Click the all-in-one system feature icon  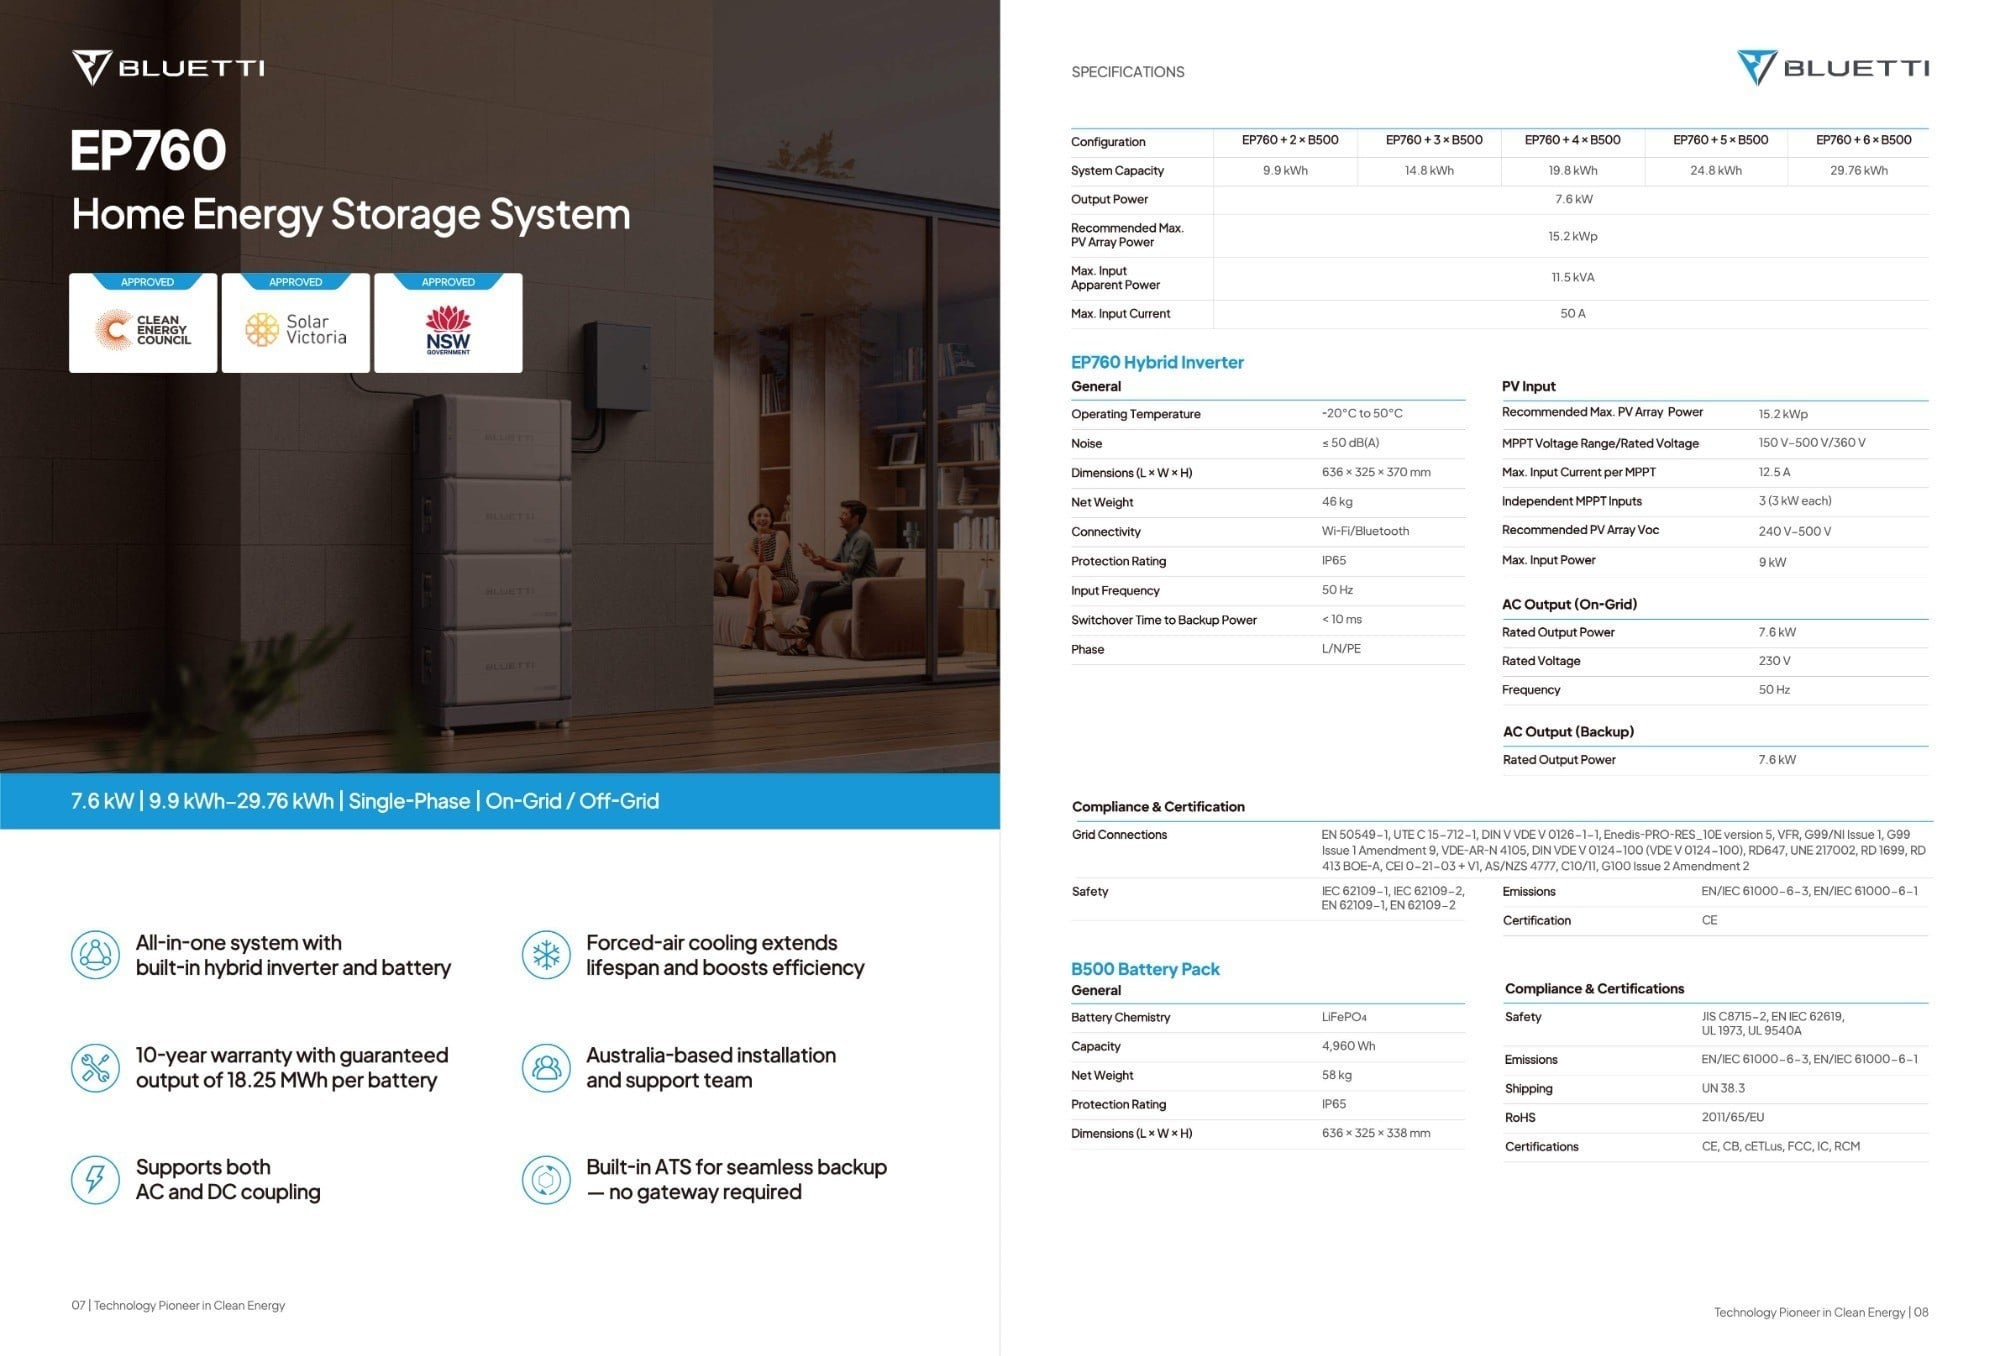(95, 954)
